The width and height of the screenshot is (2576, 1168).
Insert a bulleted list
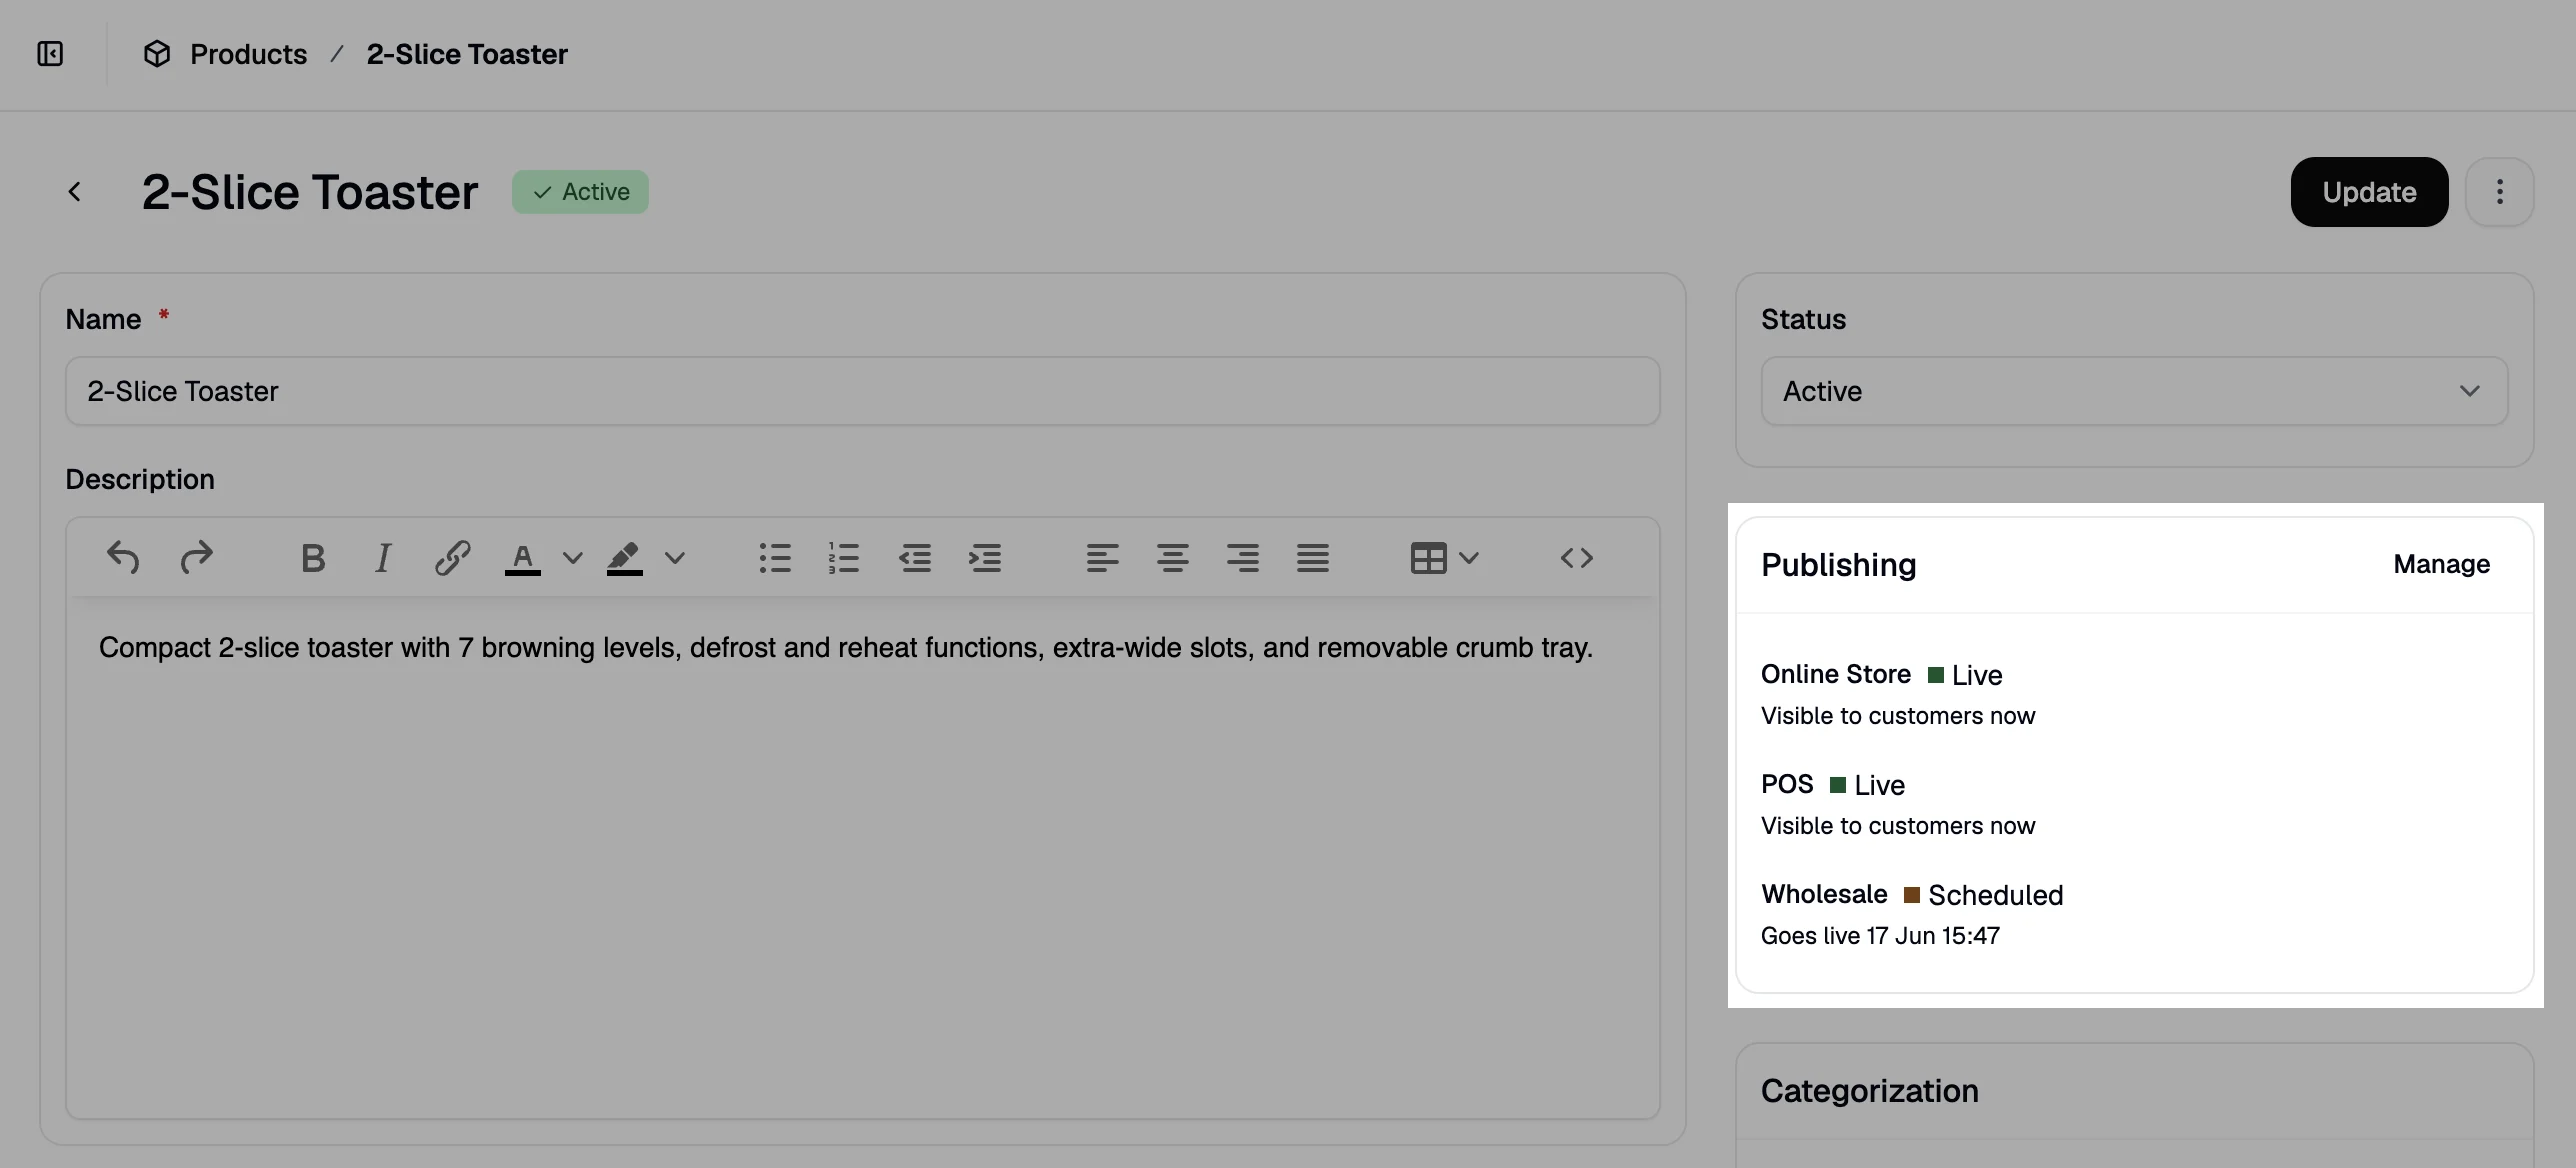(775, 558)
